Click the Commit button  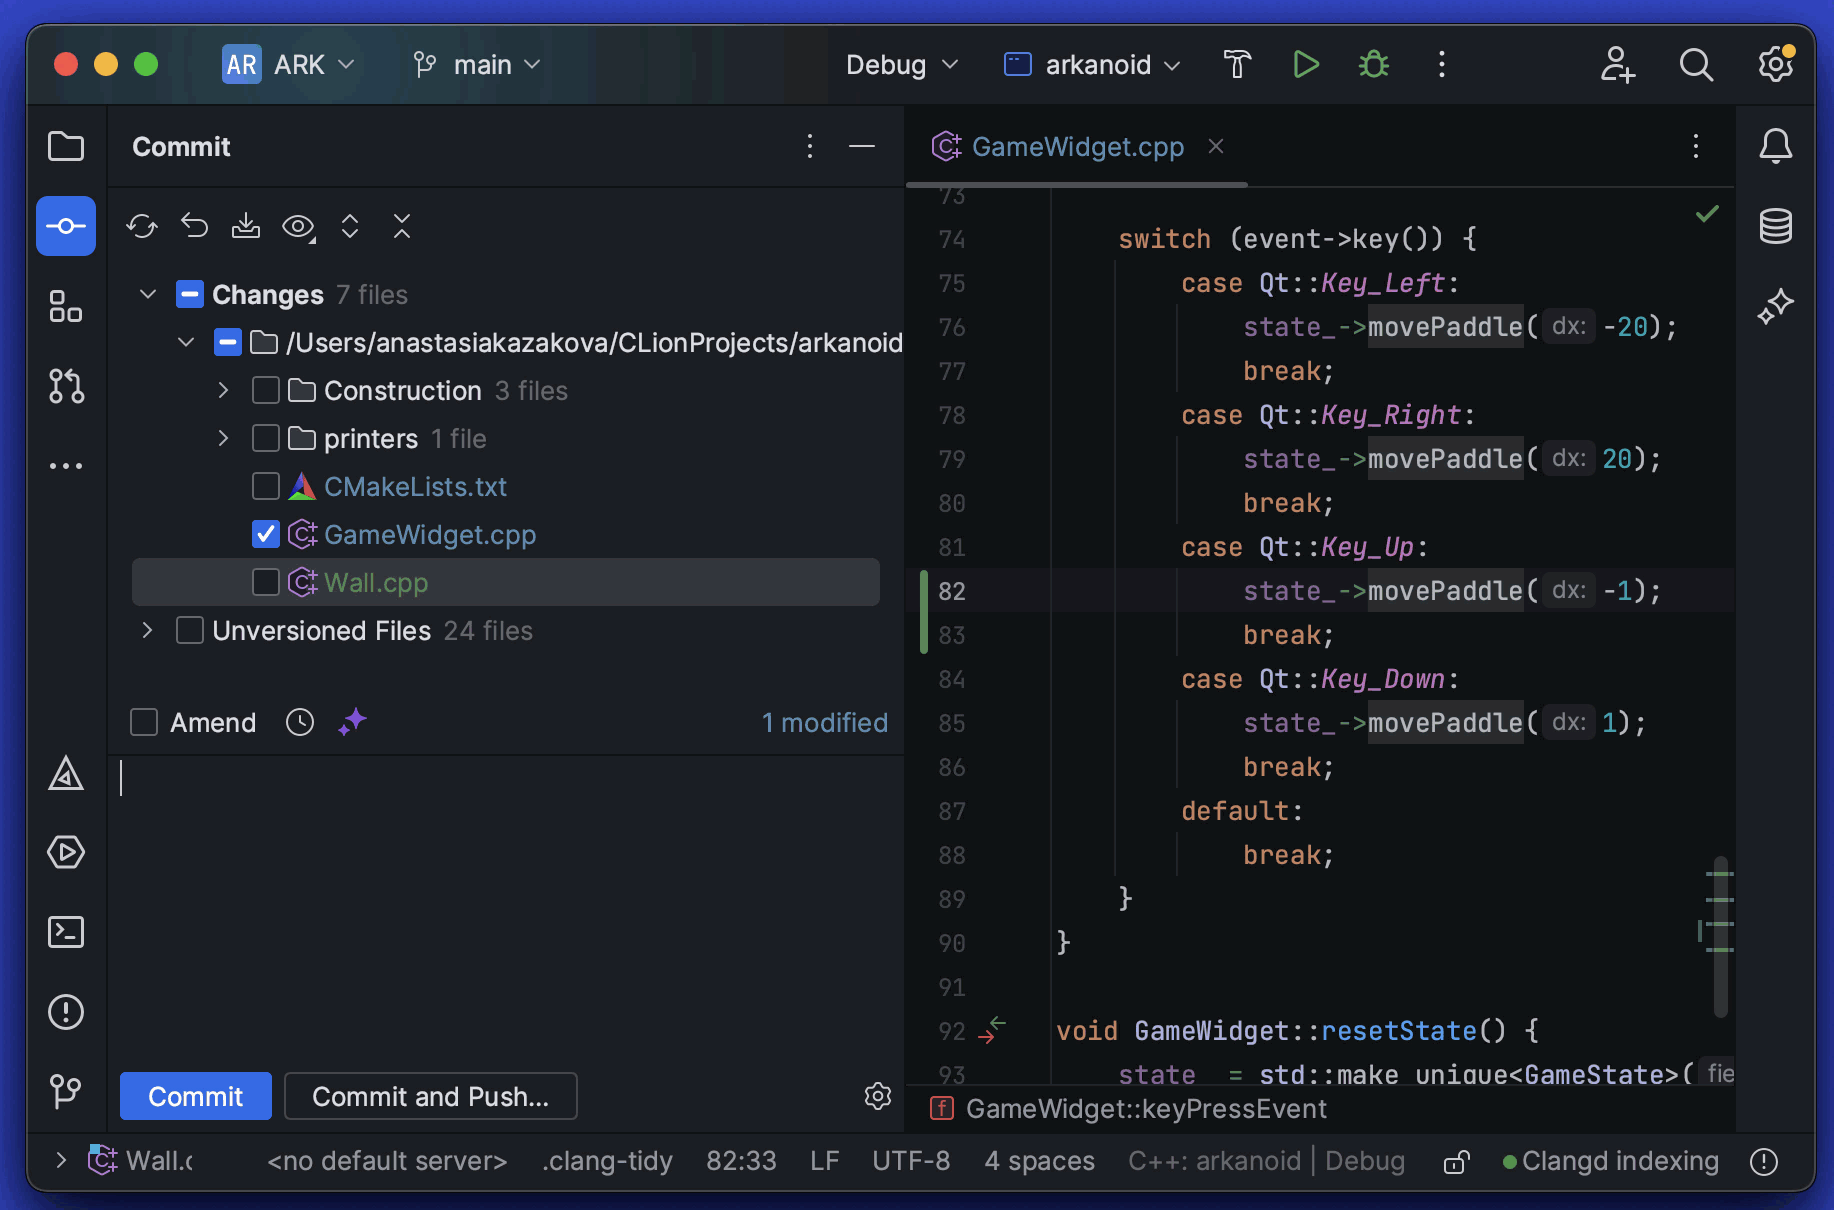(195, 1097)
